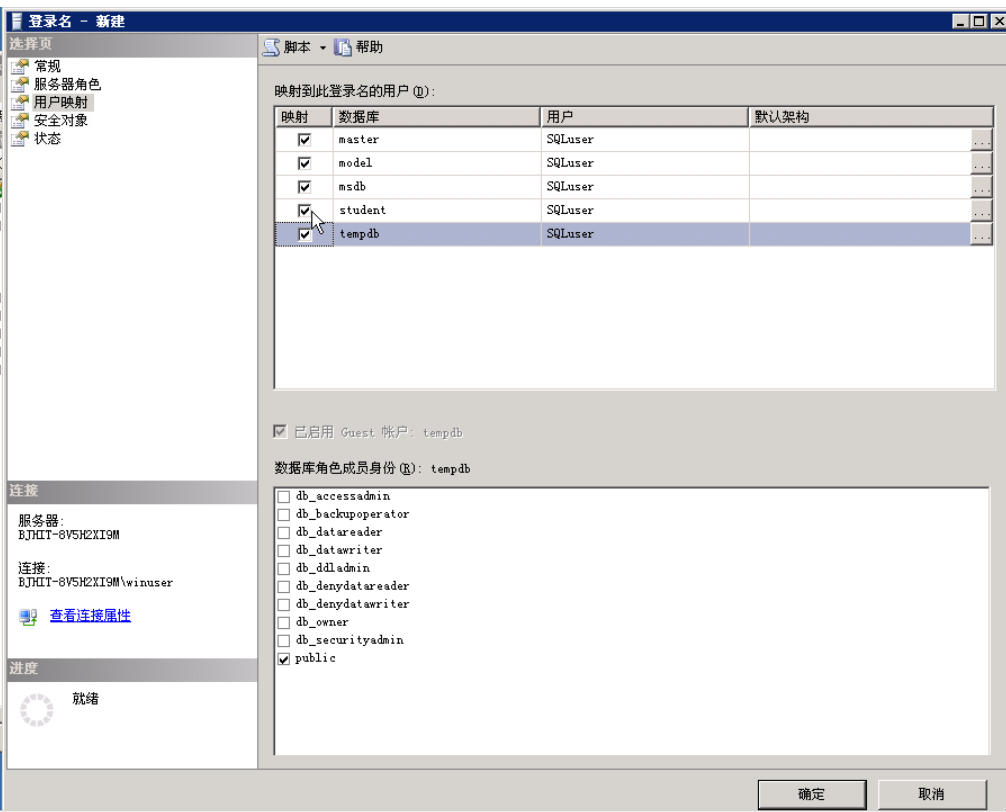Viewport: 1006px width, 812px height.
Task: Check the db_ddladmin role
Action: [x=284, y=568]
